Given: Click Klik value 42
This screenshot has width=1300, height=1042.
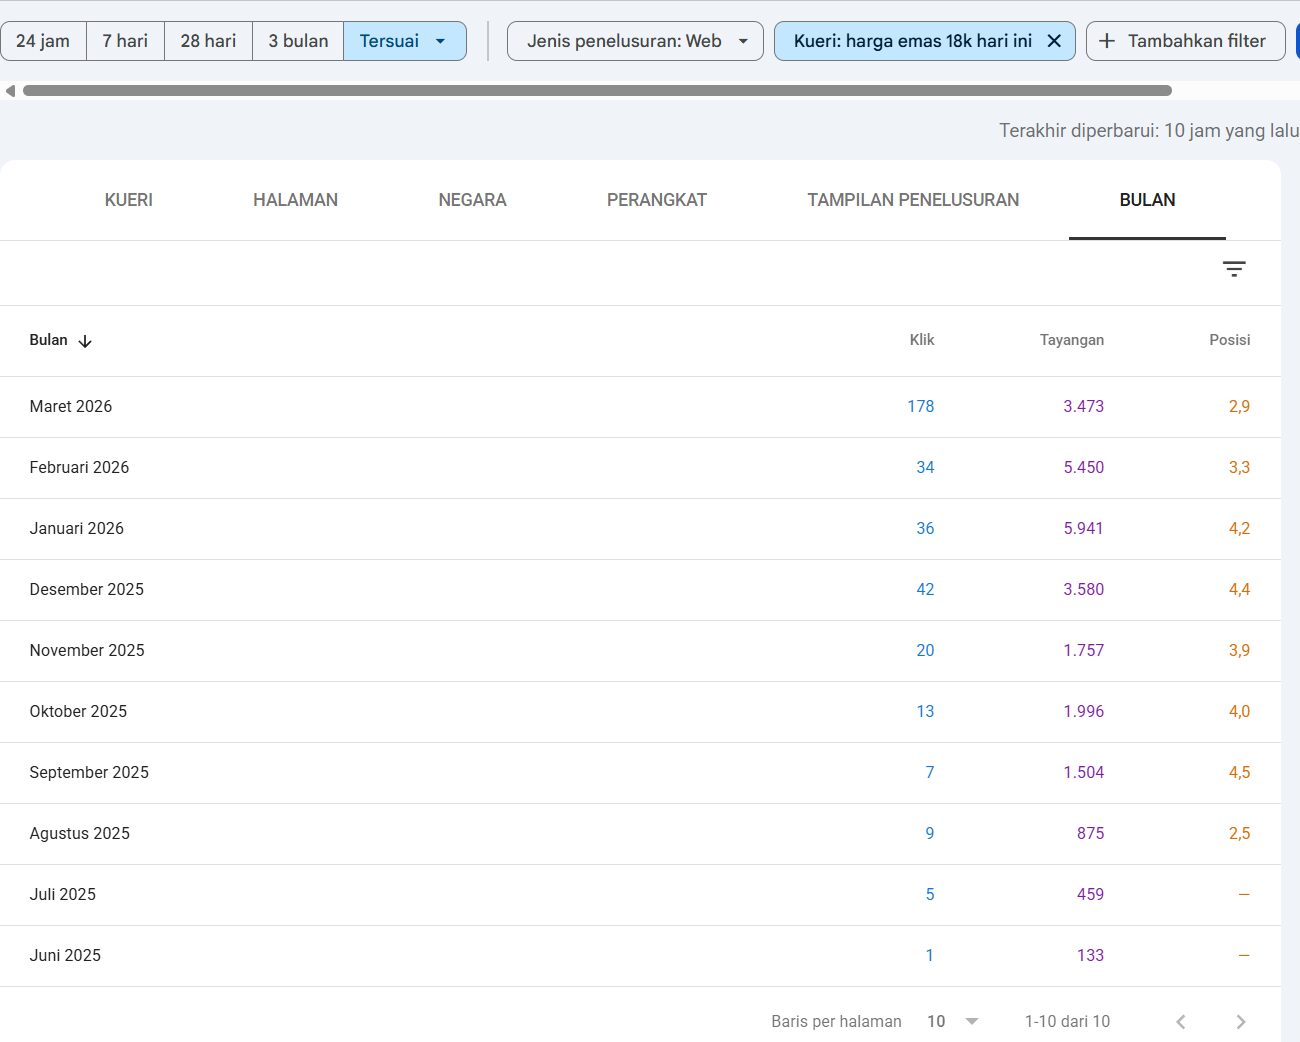Looking at the screenshot, I should (x=925, y=590).
